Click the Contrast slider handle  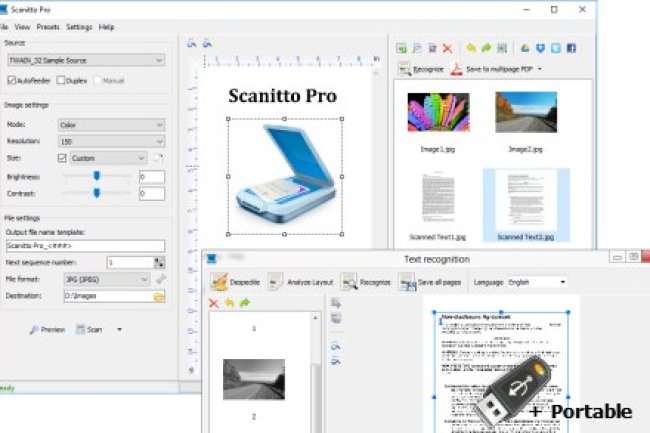[97, 193]
